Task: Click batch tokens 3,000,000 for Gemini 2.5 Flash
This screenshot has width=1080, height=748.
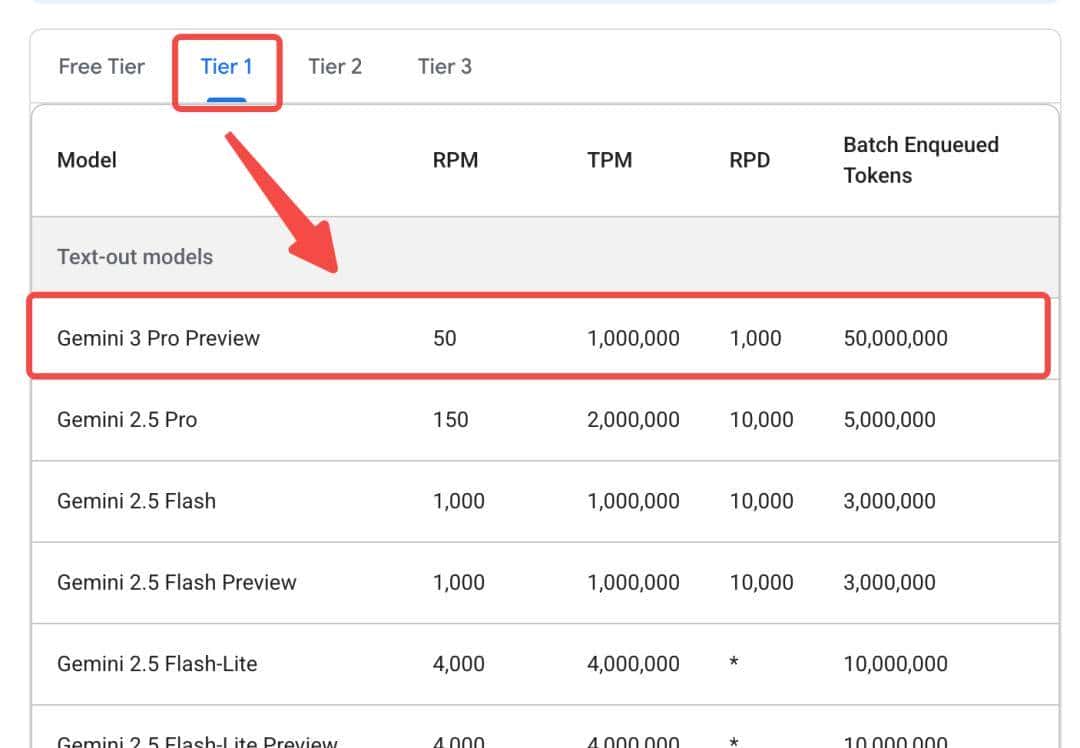Action: point(889,501)
